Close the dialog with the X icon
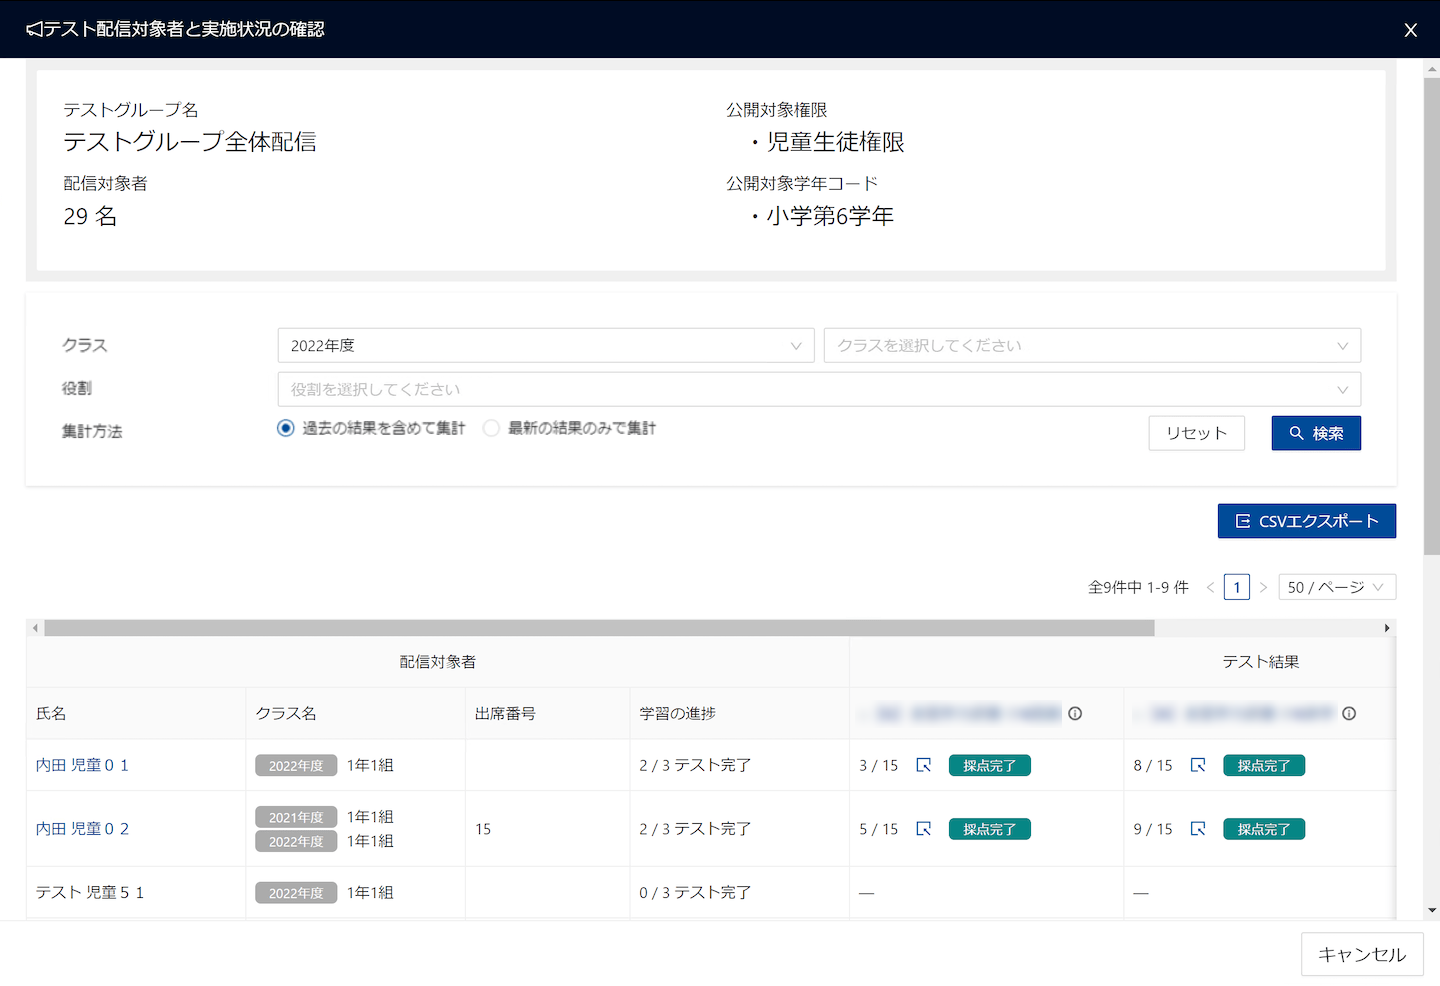 pyautogui.click(x=1410, y=30)
